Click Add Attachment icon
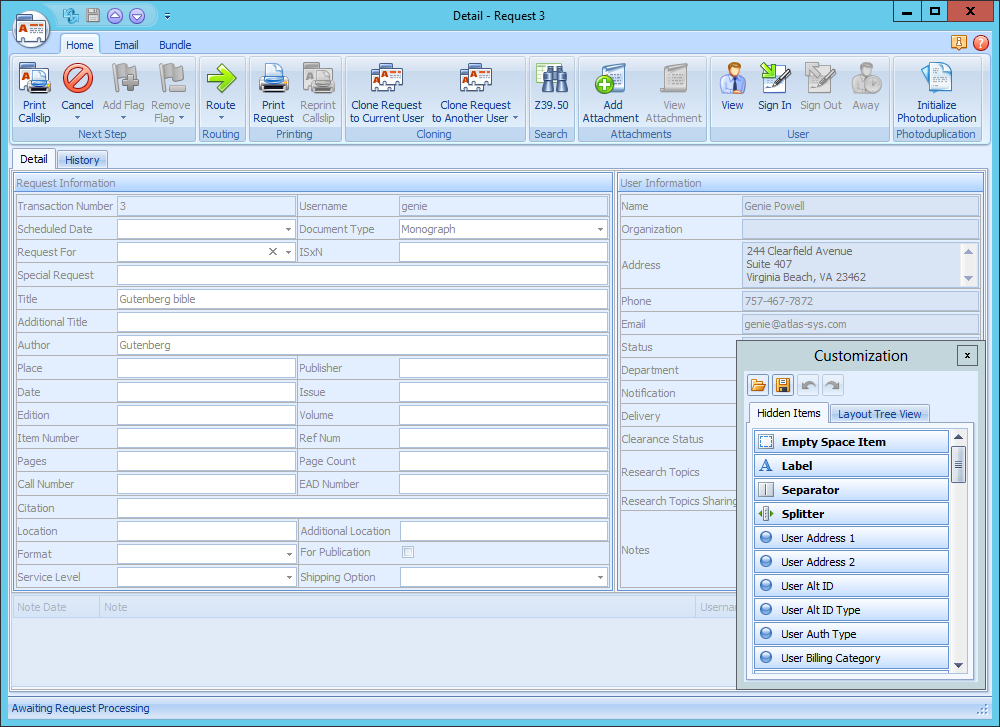Image resolution: width=1000 pixels, height=727 pixels. [612, 80]
